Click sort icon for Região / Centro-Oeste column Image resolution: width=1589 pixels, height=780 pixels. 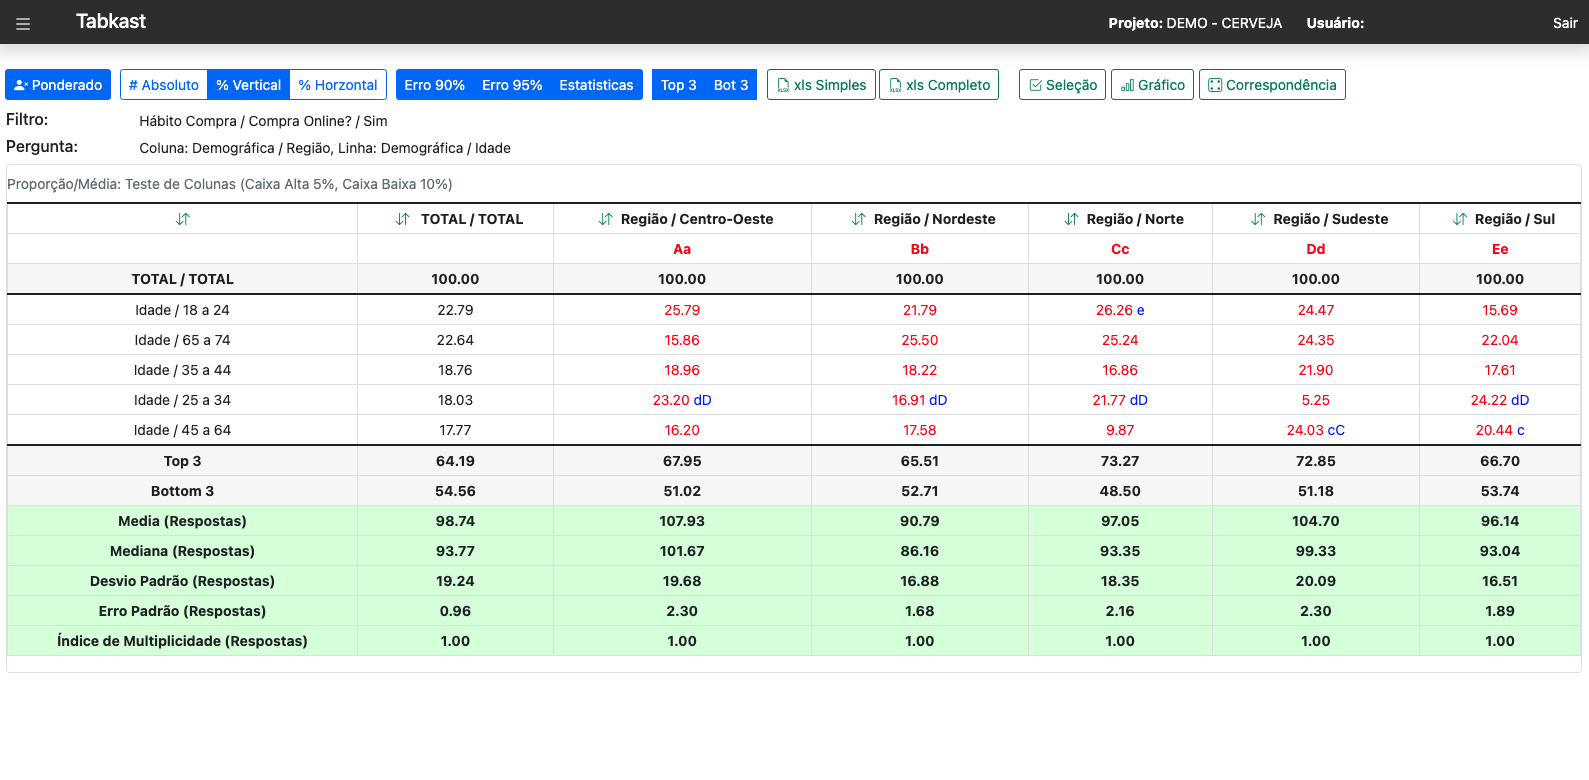click(605, 219)
